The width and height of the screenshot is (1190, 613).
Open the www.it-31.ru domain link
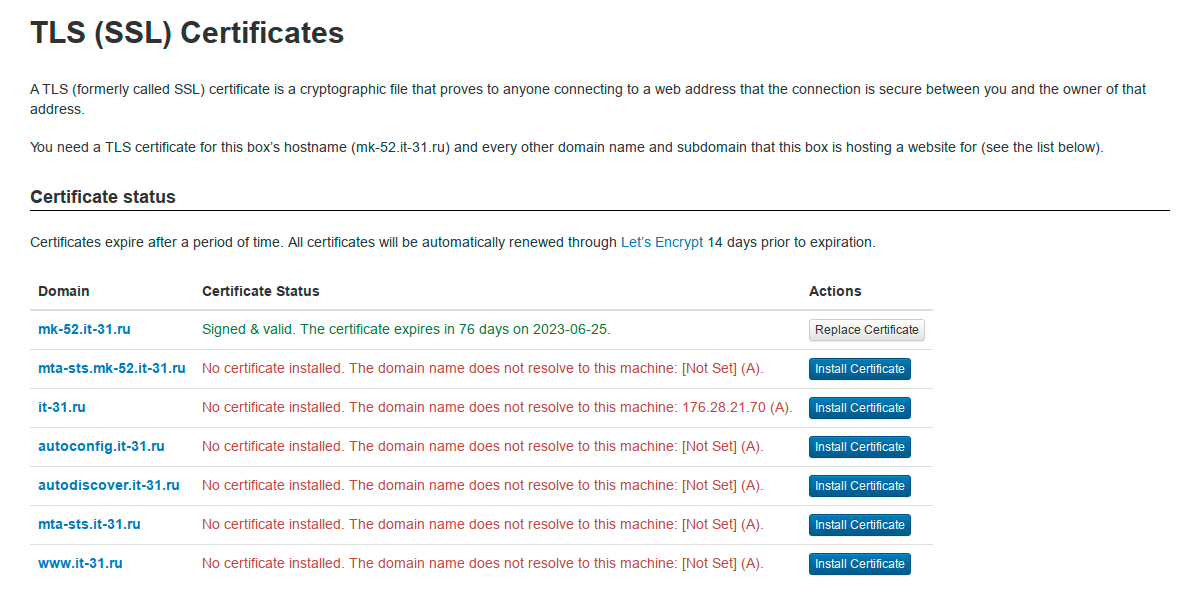(80, 563)
